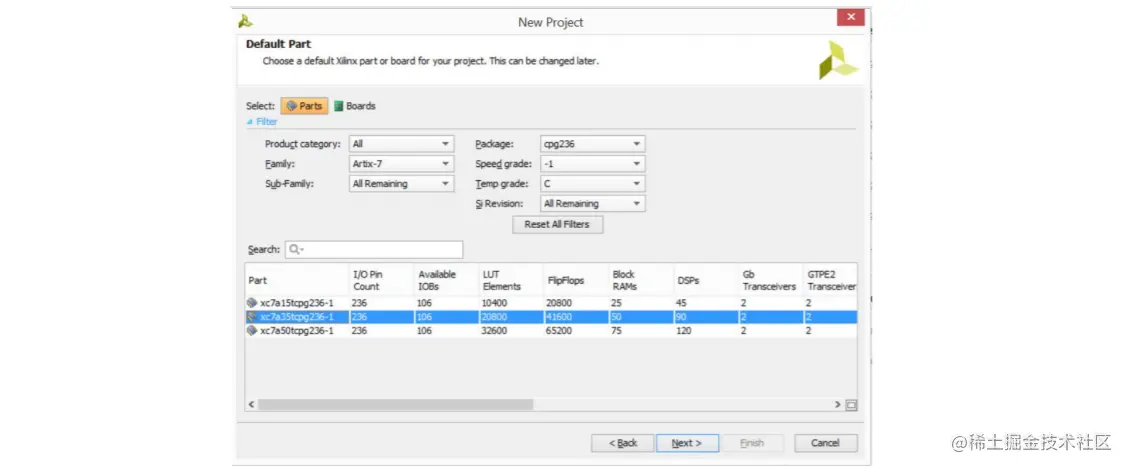Click the Boards board icon
Image resolution: width=1127 pixels, height=468 pixels.
coord(339,106)
